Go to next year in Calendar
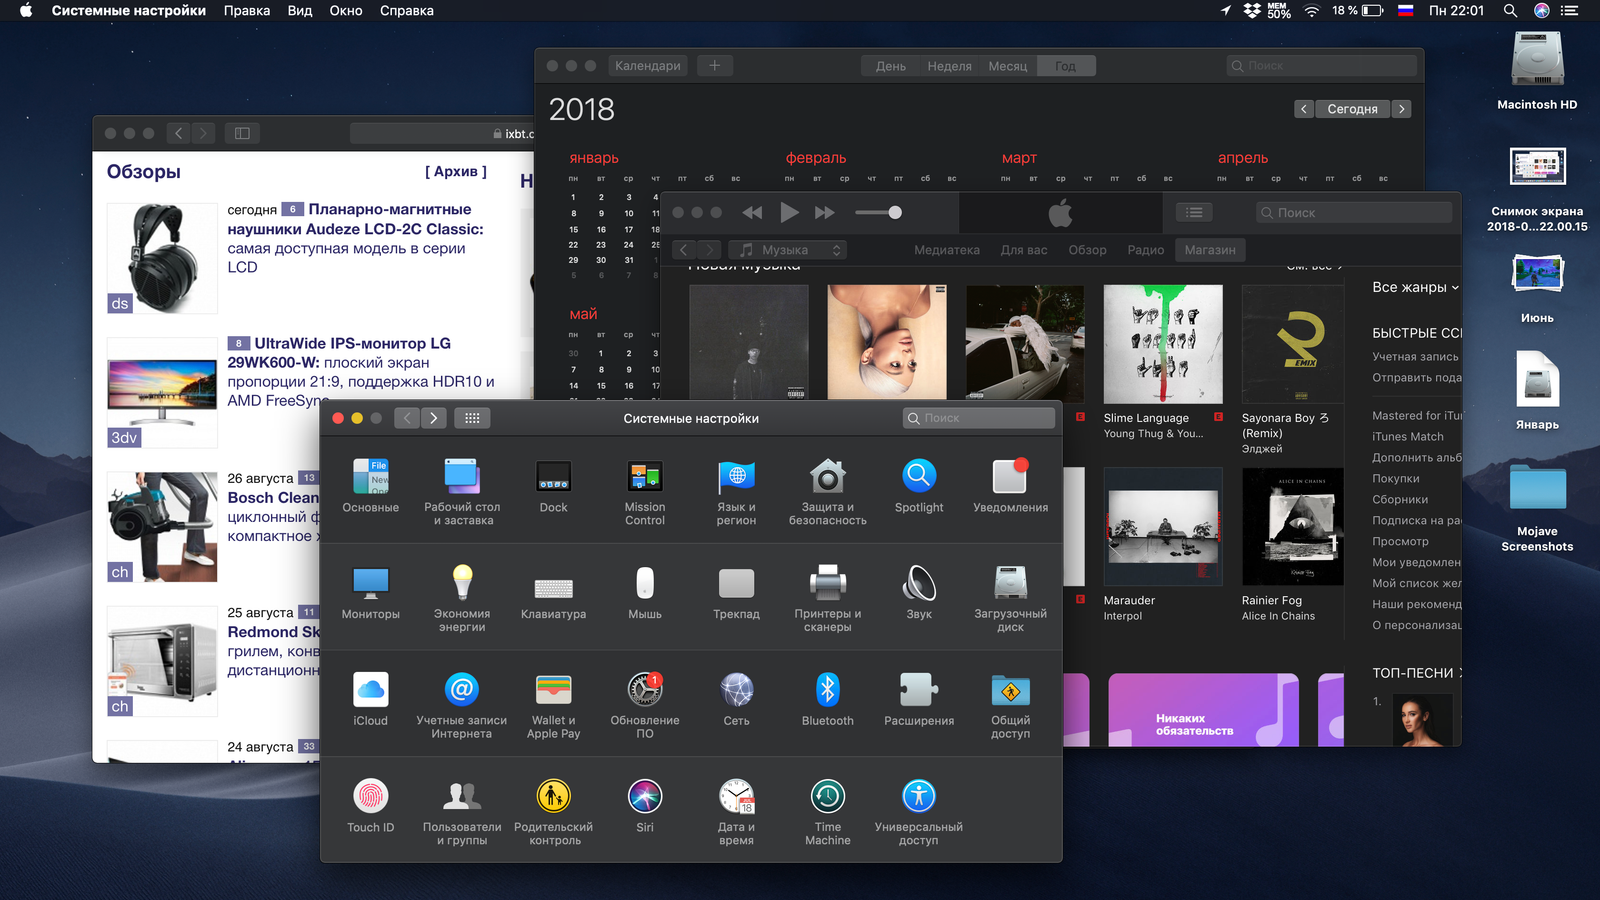 pyautogui.click(x=1401, y=109)
